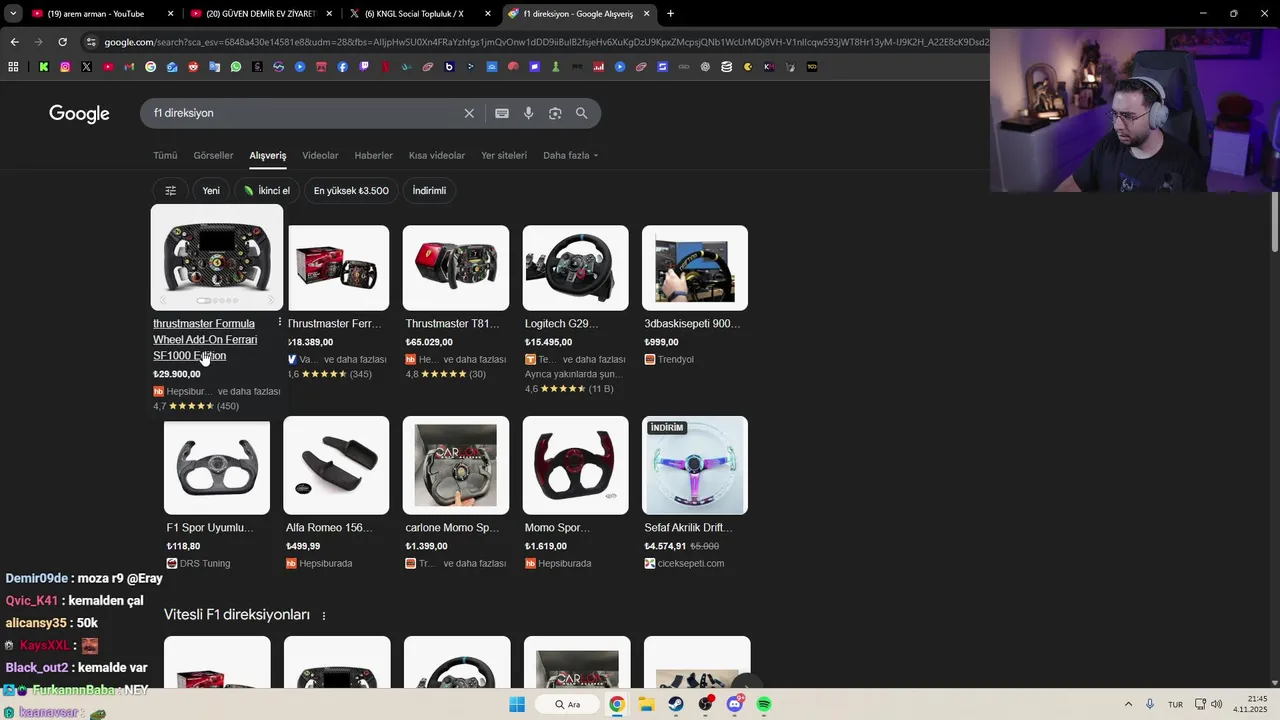This screenshot has height=720, width=1280.
Task: Open the Windows Start menu
Action: point(517,704)
